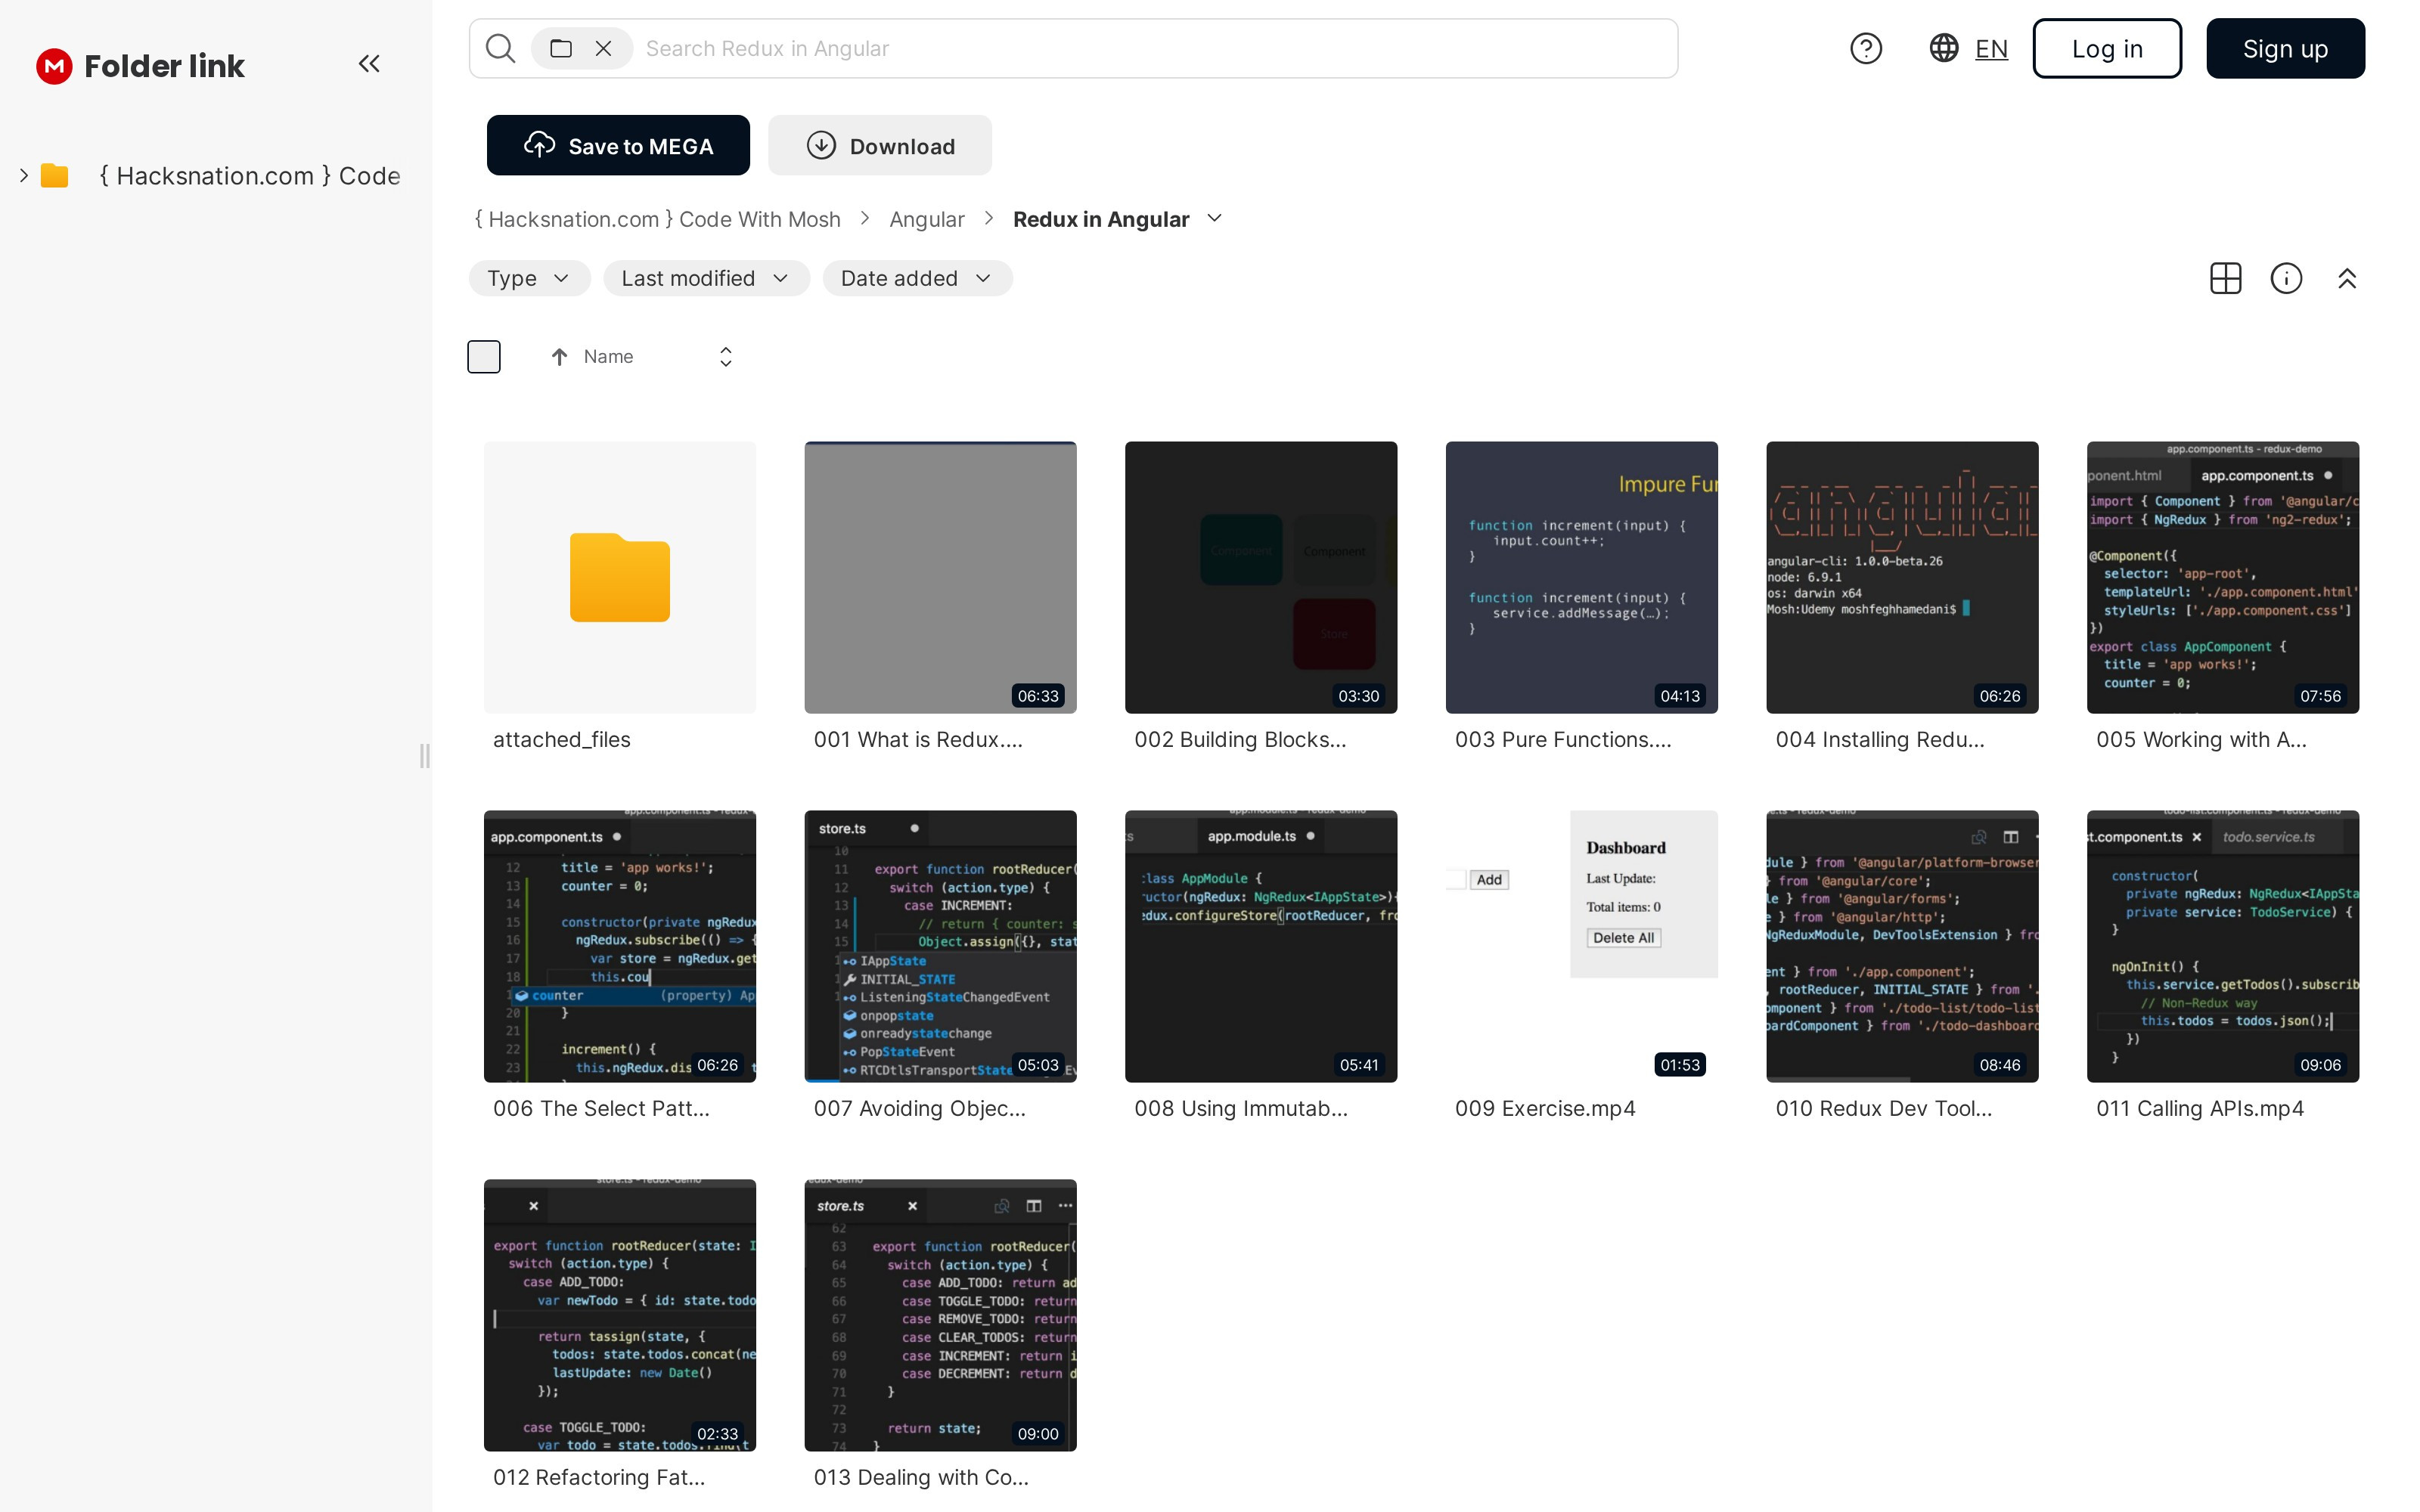Screen dimensions: 2420x1512
Task: Open the Date added filter dropdown
Action: 917,278
